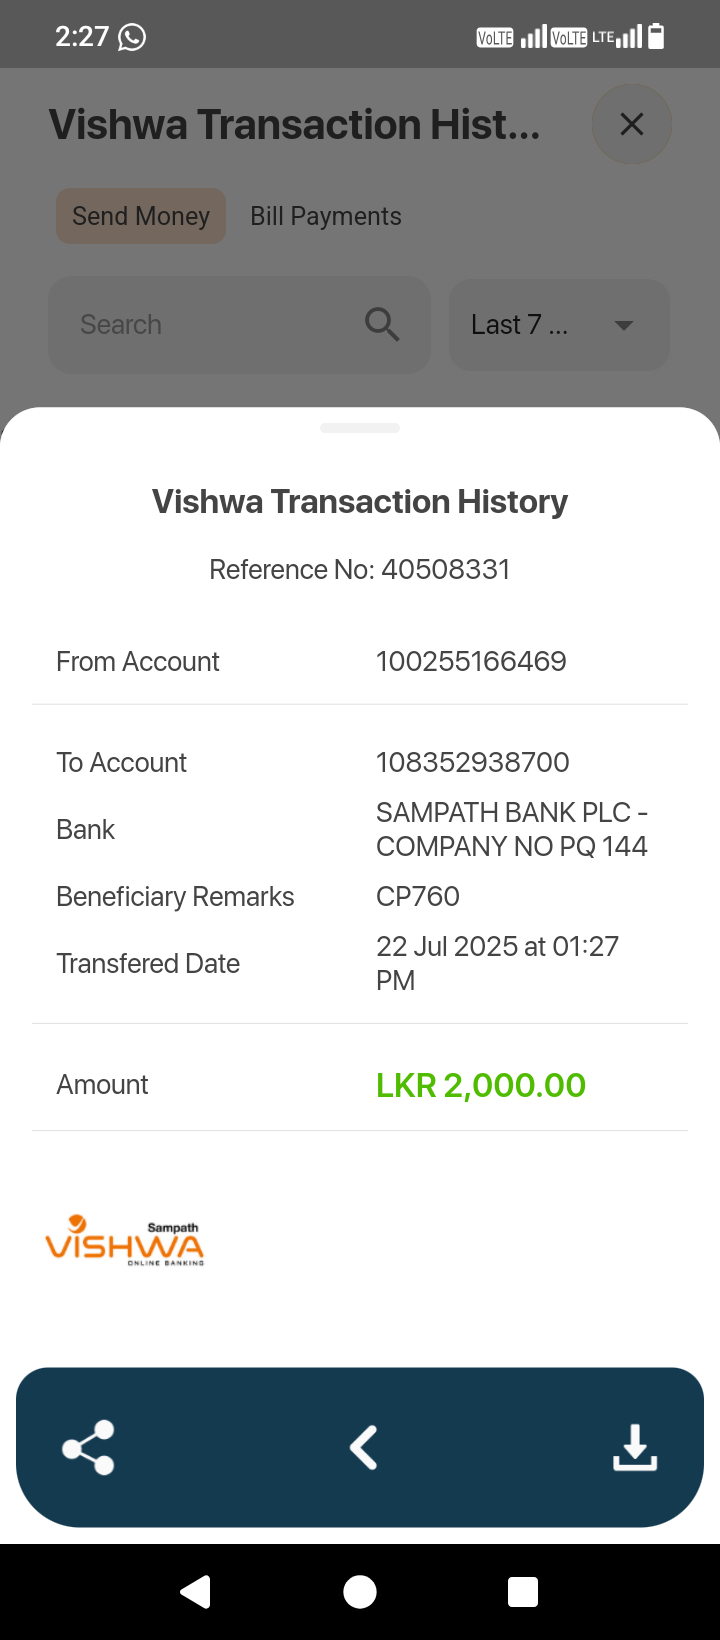Tap the To Account number 108352938700

click(472, 762)
